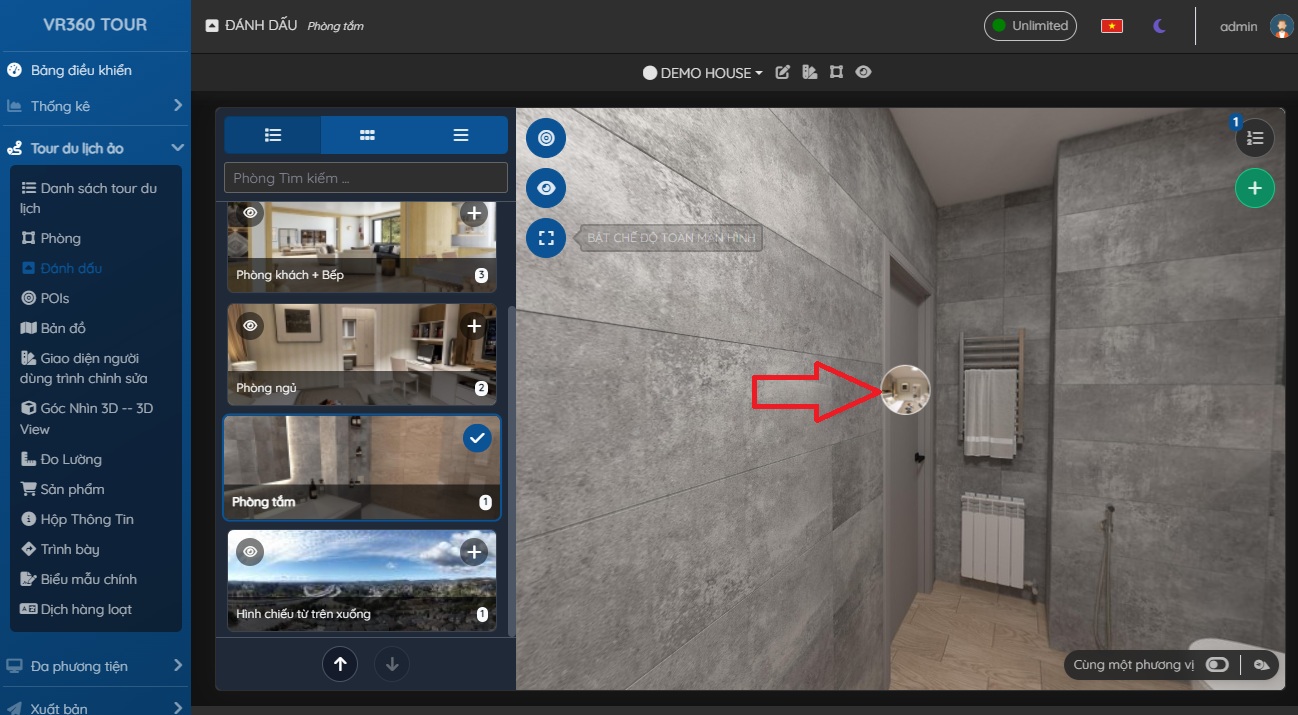Switch to the grid view tab
Viewport: 1298px width, 715px height.
(x=367, y=135)
